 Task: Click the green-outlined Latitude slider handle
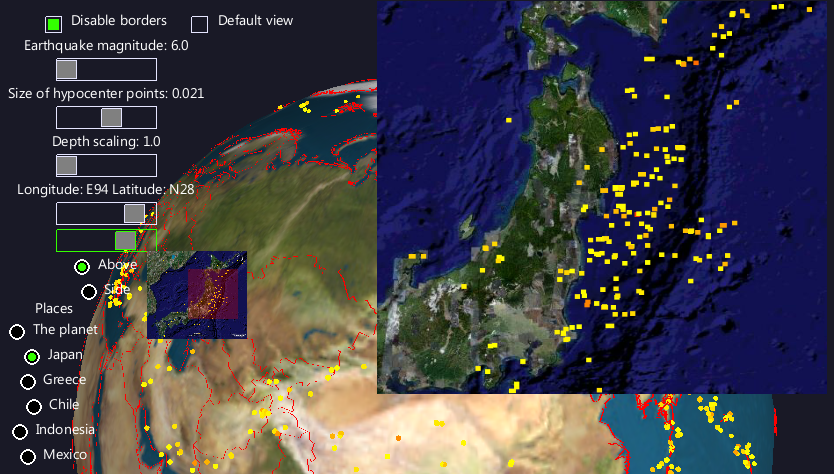(x=126, y=240)
